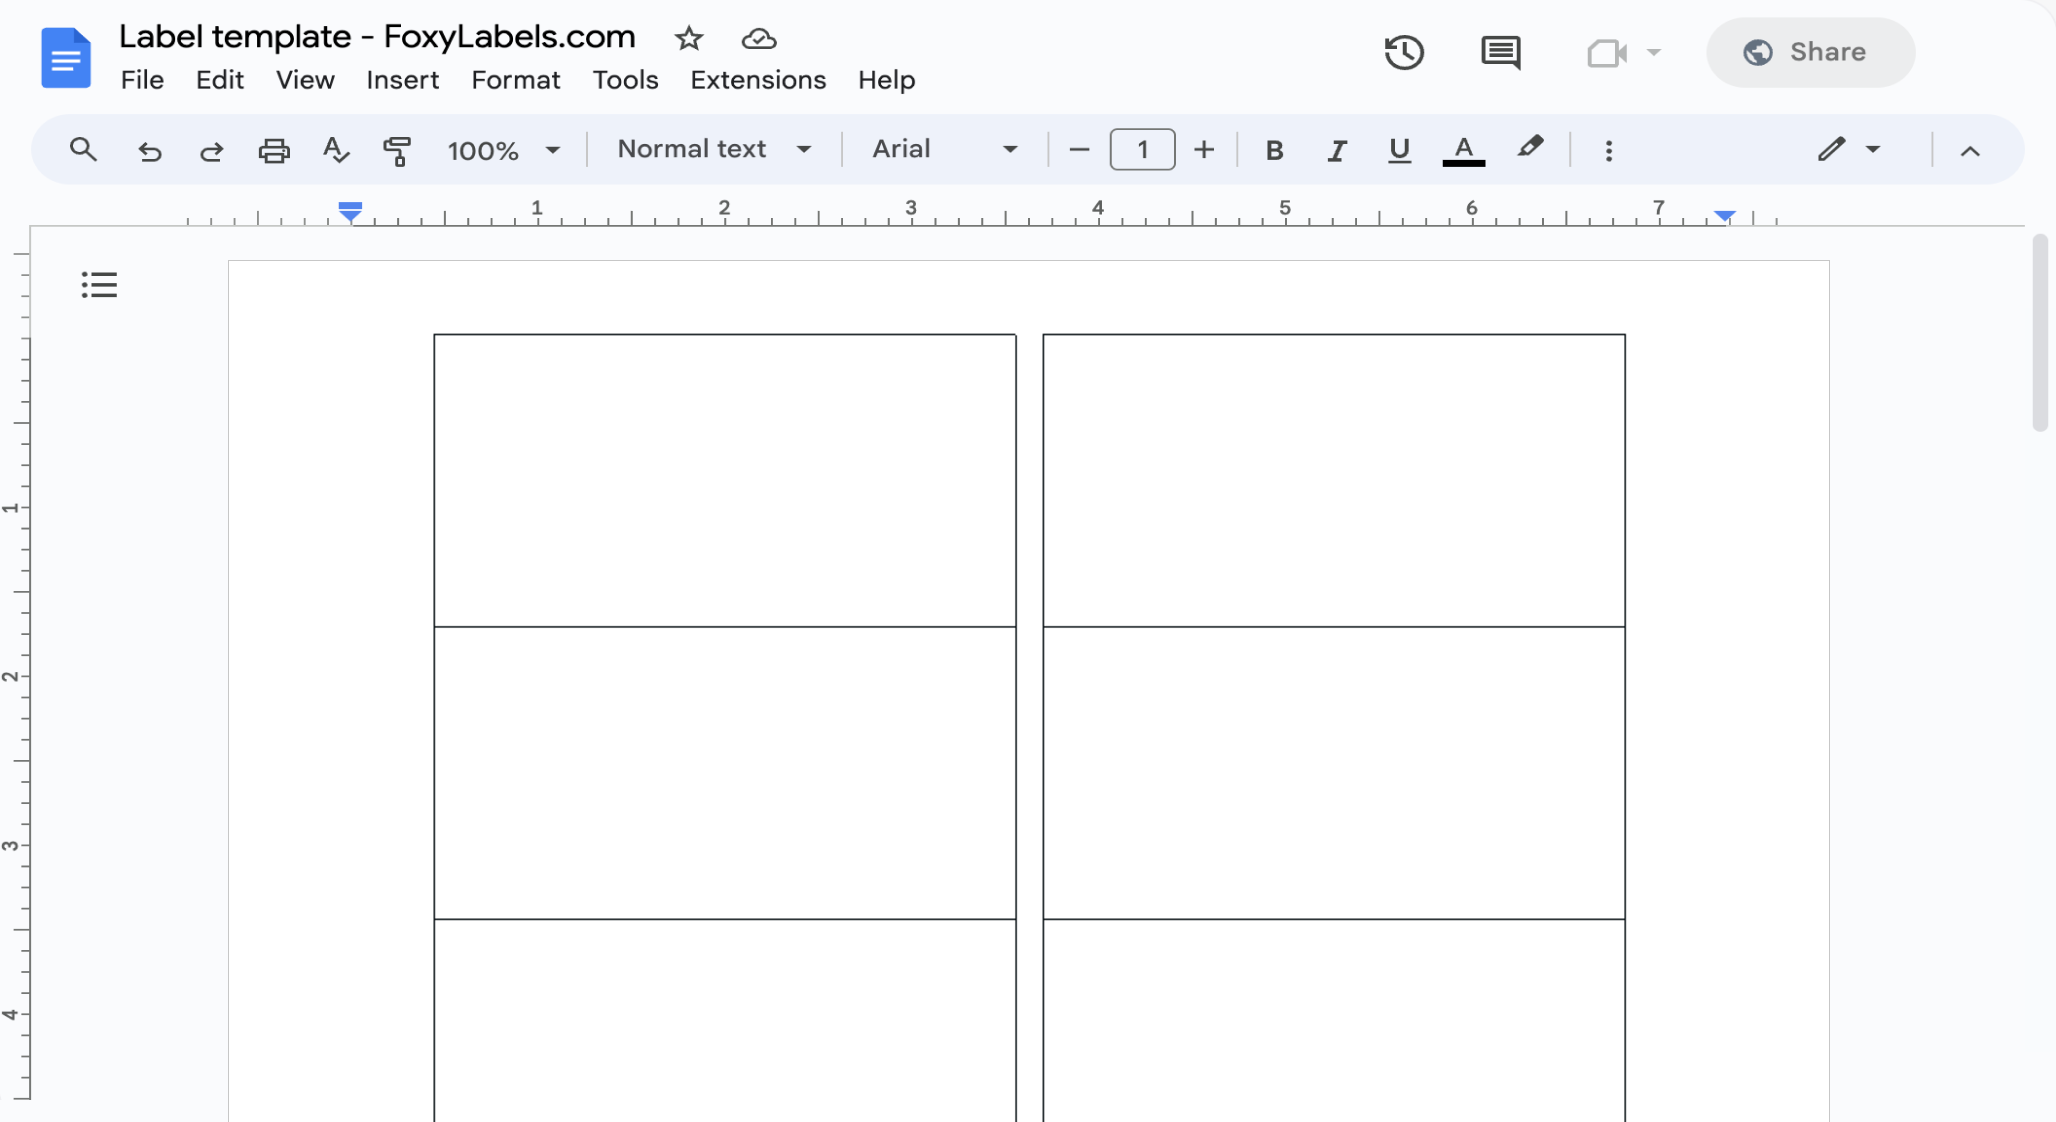Star the Label template document
The width and height of the screenshot is (2056, 1122).
point(689,38)
